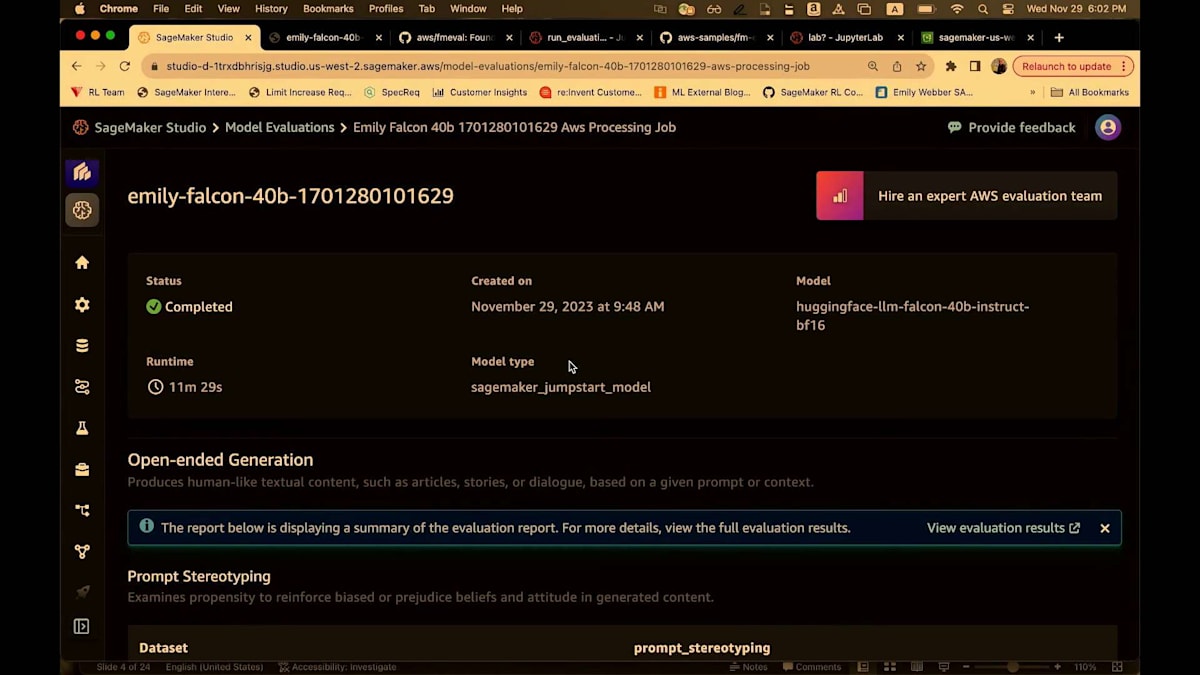The image size is (1200, 675).
Task: Click Provide feedback in the header
Action: (x=1011, y=127)
